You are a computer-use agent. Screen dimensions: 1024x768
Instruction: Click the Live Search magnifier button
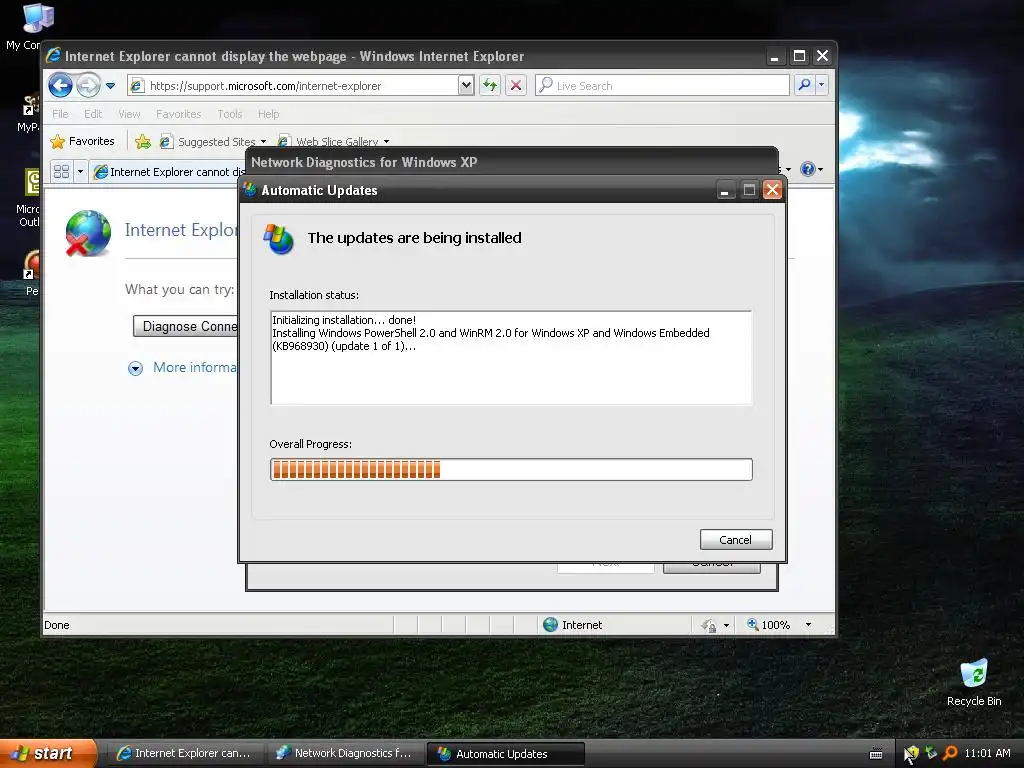(805, 85)
